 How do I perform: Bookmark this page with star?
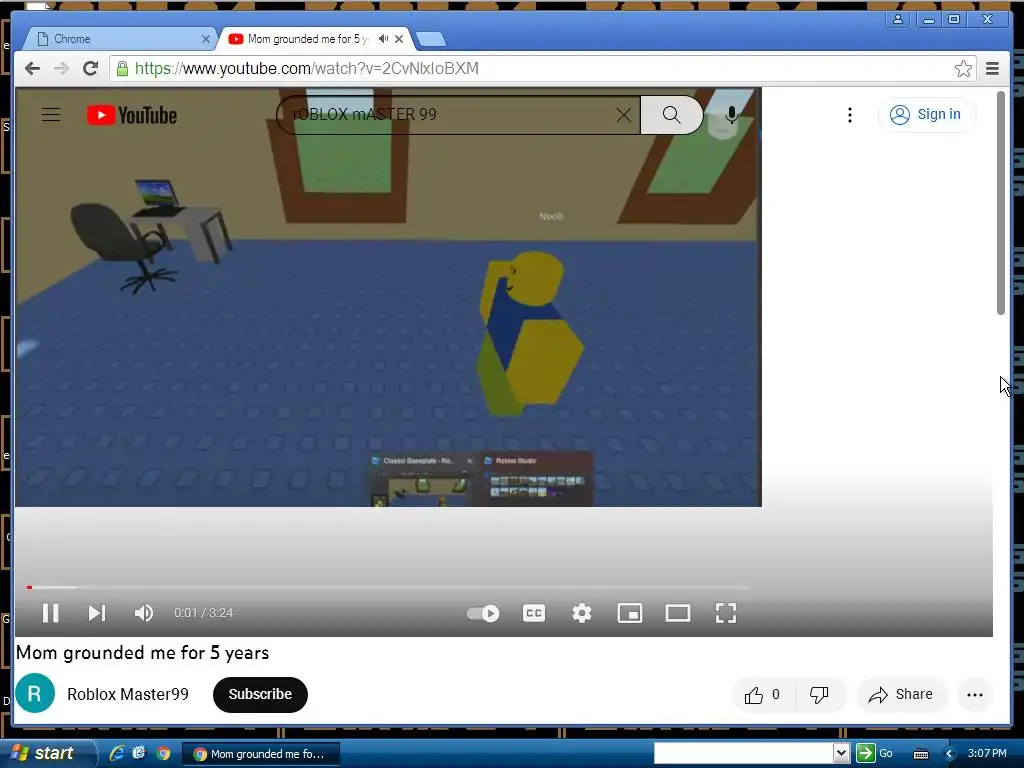point(963,69)
